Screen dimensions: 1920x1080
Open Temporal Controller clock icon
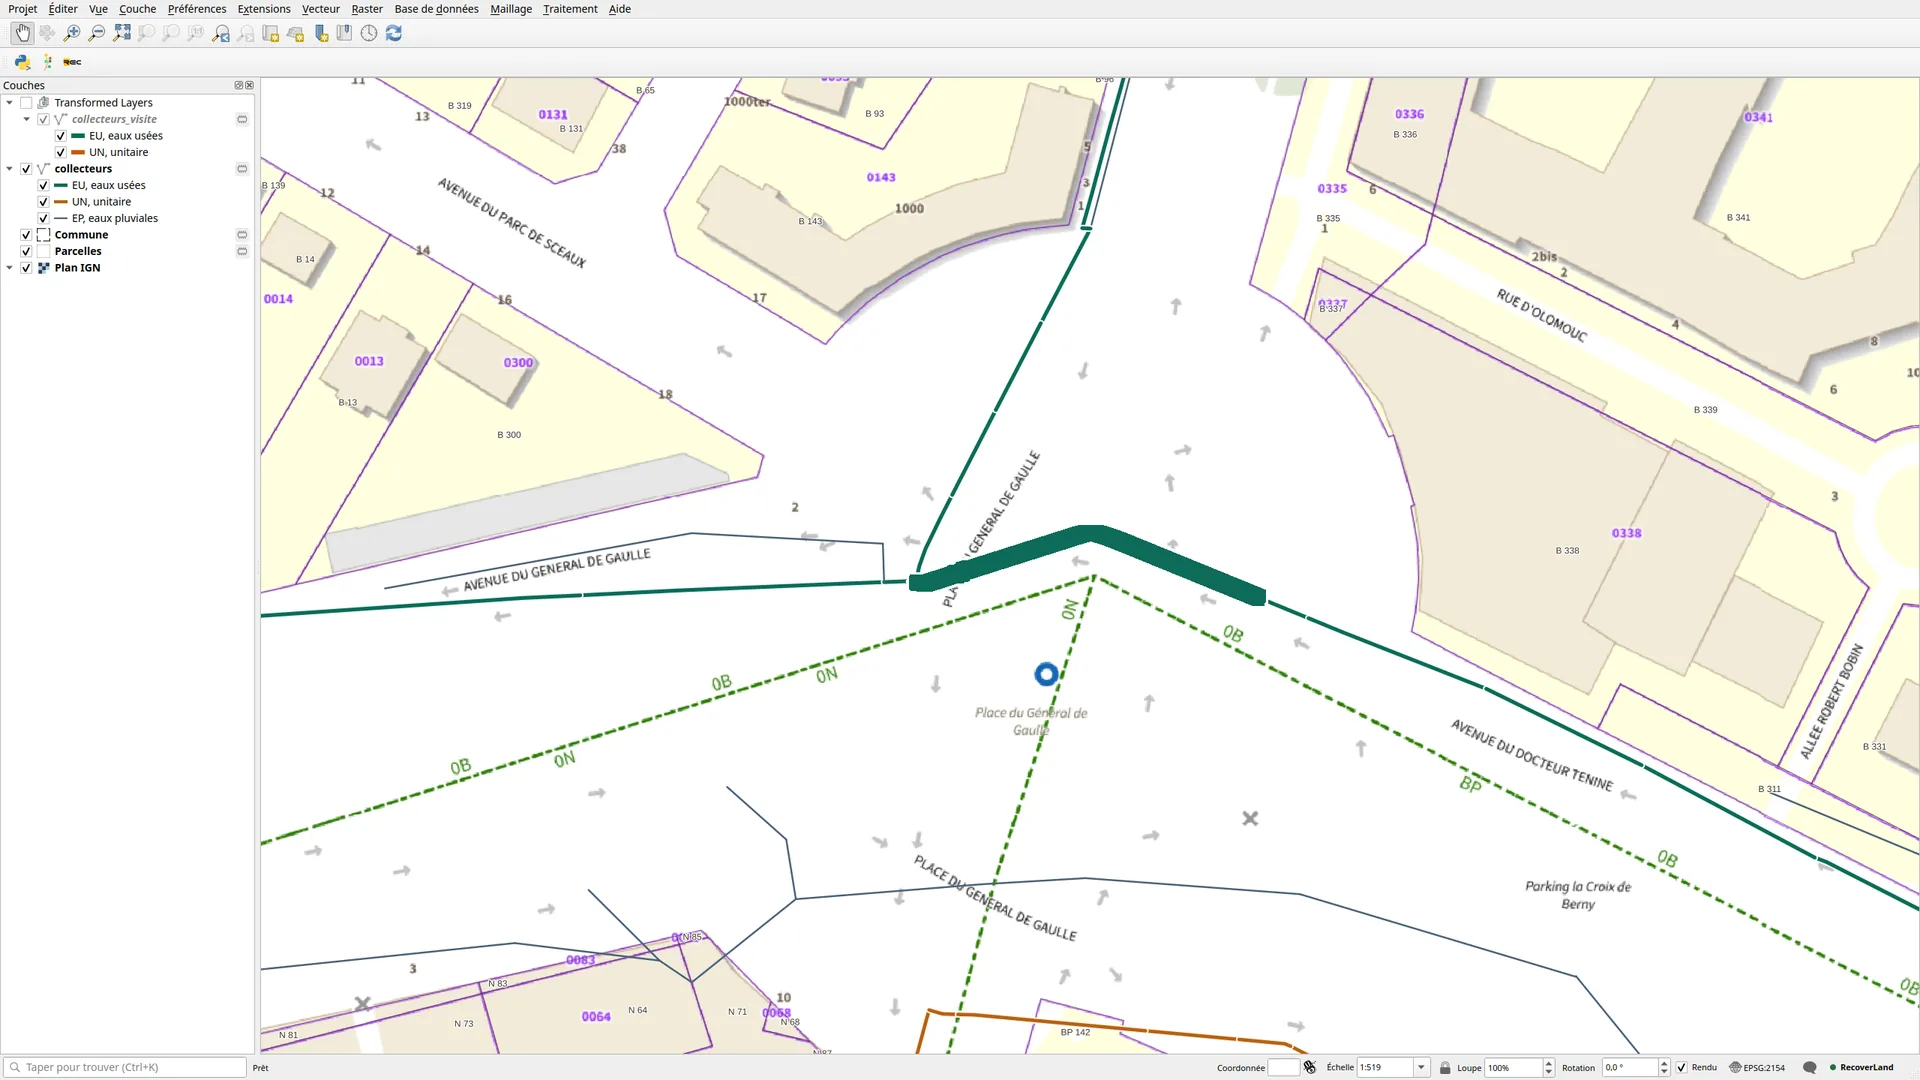369,33
